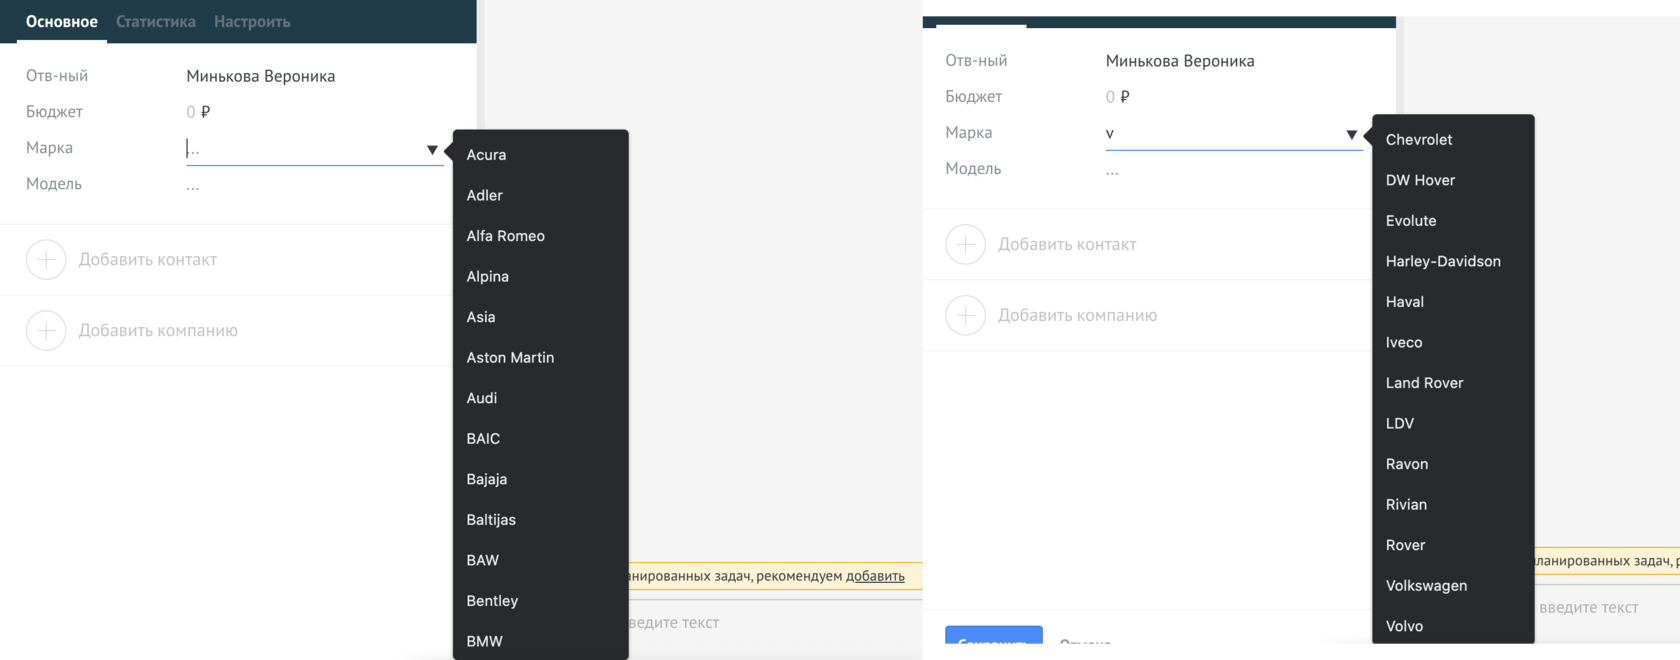This screenshot has height=660, width=1680.
Task: Click plus icon beside left 'Добавить компанию'
Action: [46, 331]
